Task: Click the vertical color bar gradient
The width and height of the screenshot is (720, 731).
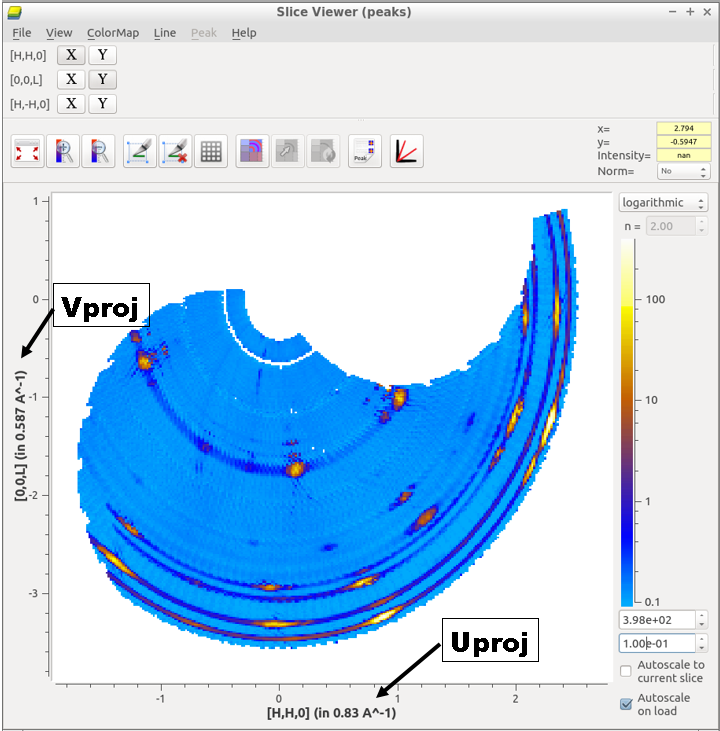Action: click(628, 420)
